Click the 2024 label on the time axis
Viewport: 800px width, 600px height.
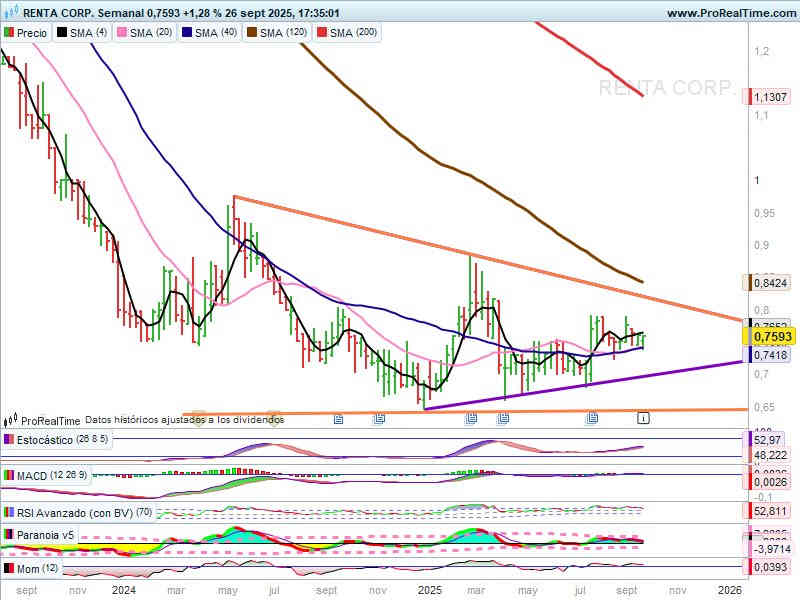point(124,590)
